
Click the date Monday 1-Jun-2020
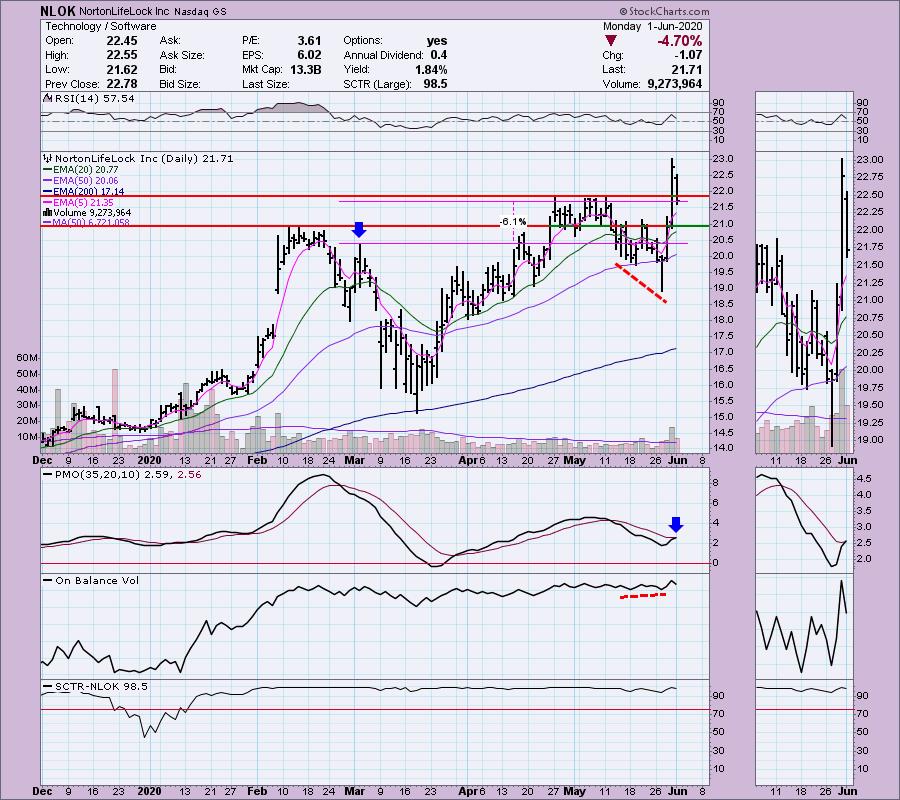(652, 26)
